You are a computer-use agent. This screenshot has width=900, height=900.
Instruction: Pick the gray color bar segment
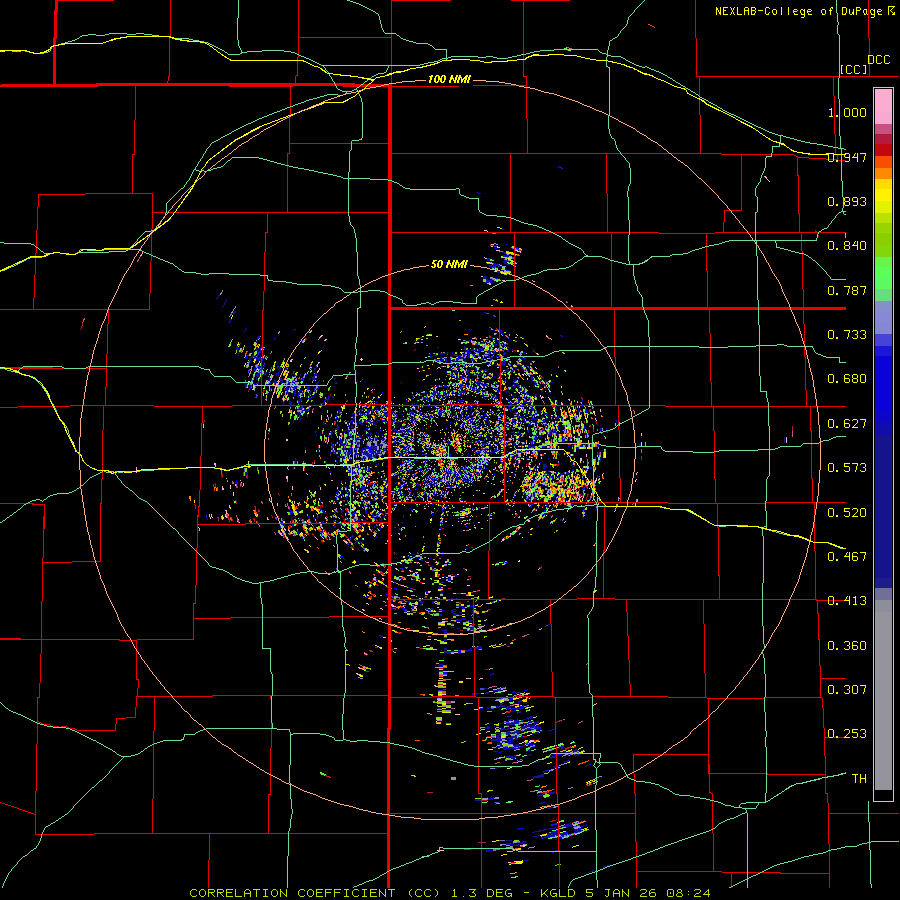883,695
